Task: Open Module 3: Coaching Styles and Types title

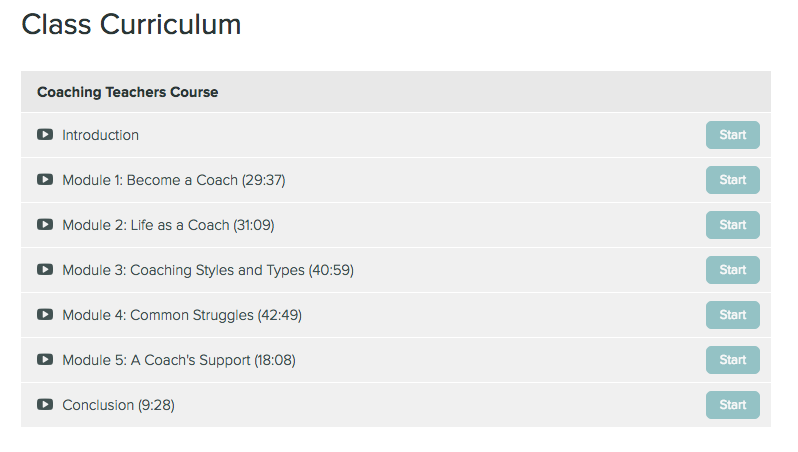Action: tap(208, 270)
